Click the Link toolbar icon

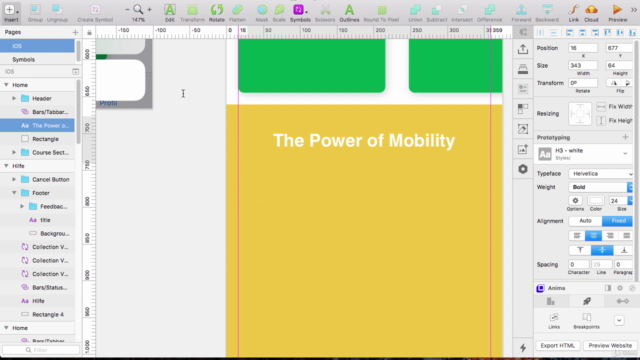573,13
